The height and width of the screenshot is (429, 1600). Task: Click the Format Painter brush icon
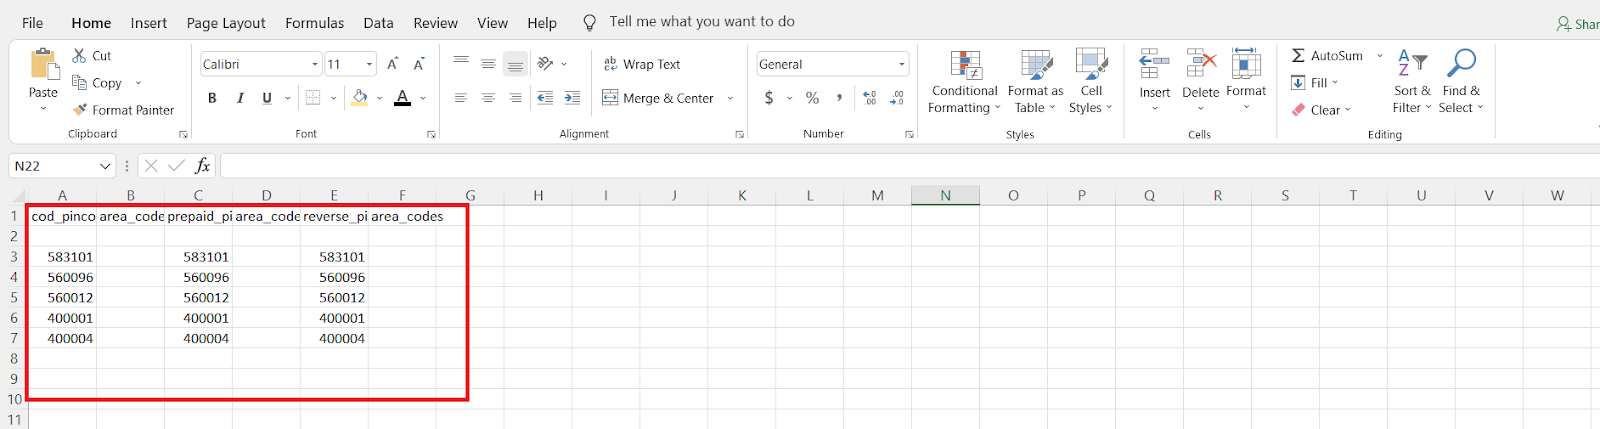tap(80, 110)
